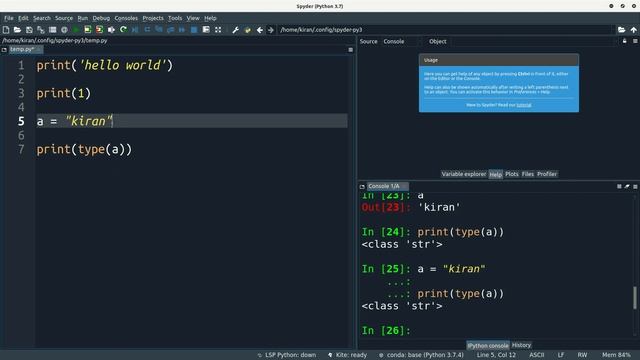Click the Kite: ready status entry
The image size is (640, 360).
(347, 355)
